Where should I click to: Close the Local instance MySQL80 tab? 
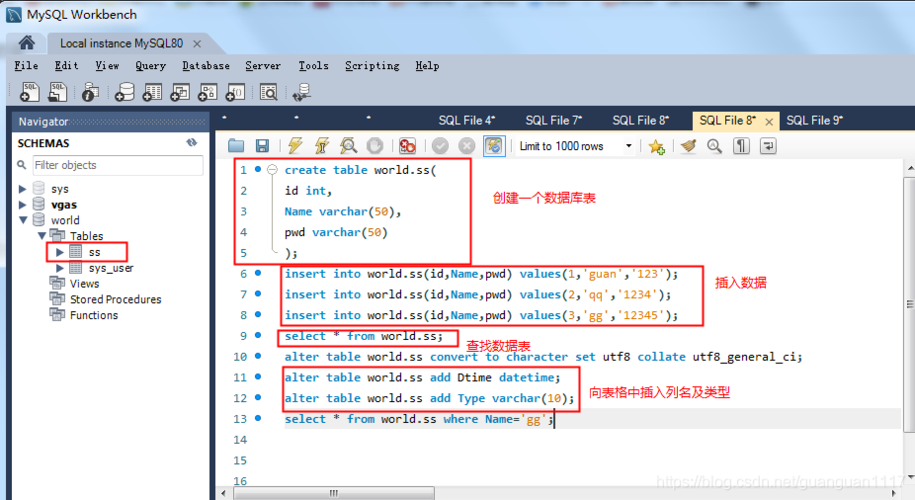(x=197, y=44)
